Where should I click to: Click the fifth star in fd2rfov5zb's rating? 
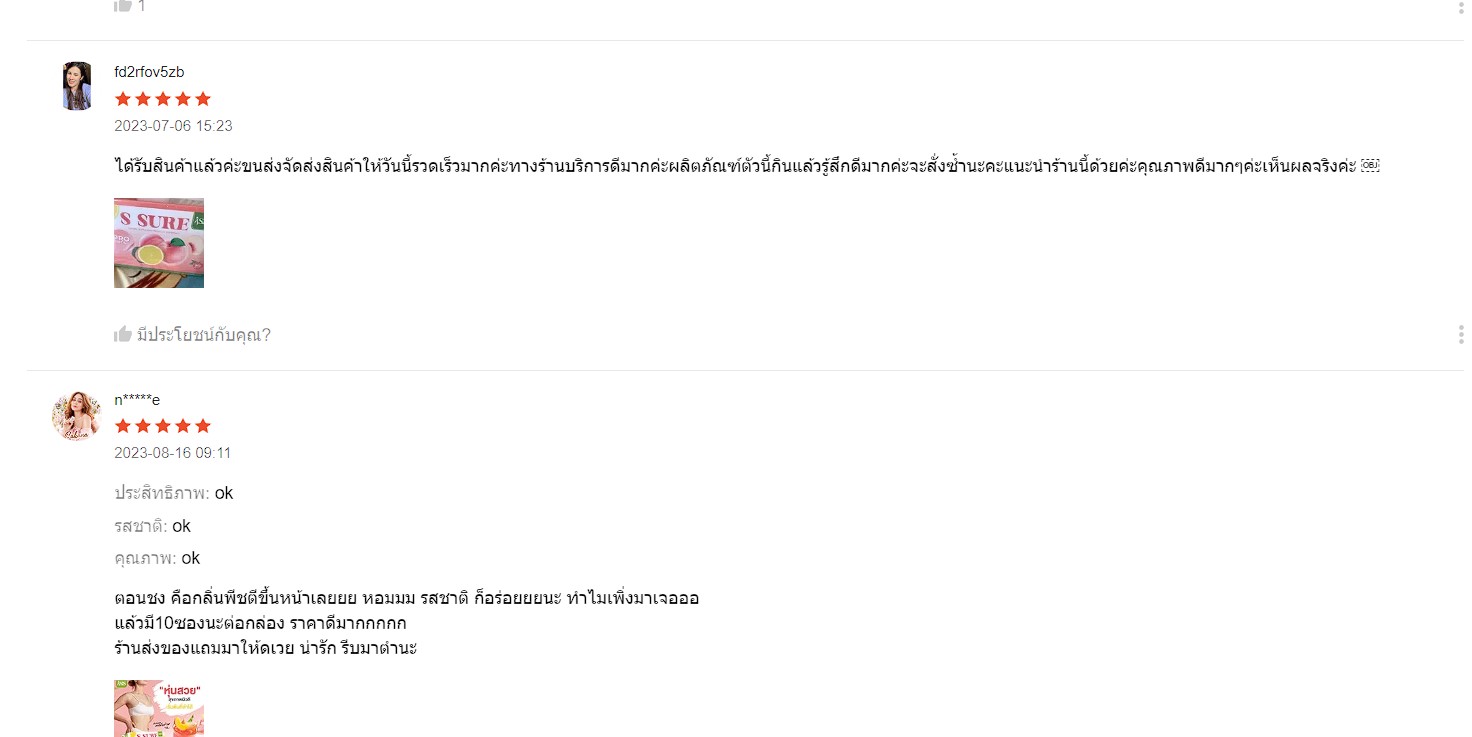point(203,99)
